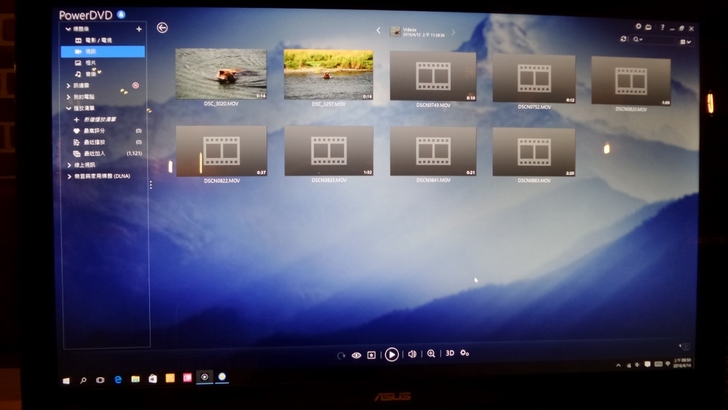This screenshot has width=728, height=410.
Task: Select the highlighted Videos (視訊) library item
Action: [103, 52]
